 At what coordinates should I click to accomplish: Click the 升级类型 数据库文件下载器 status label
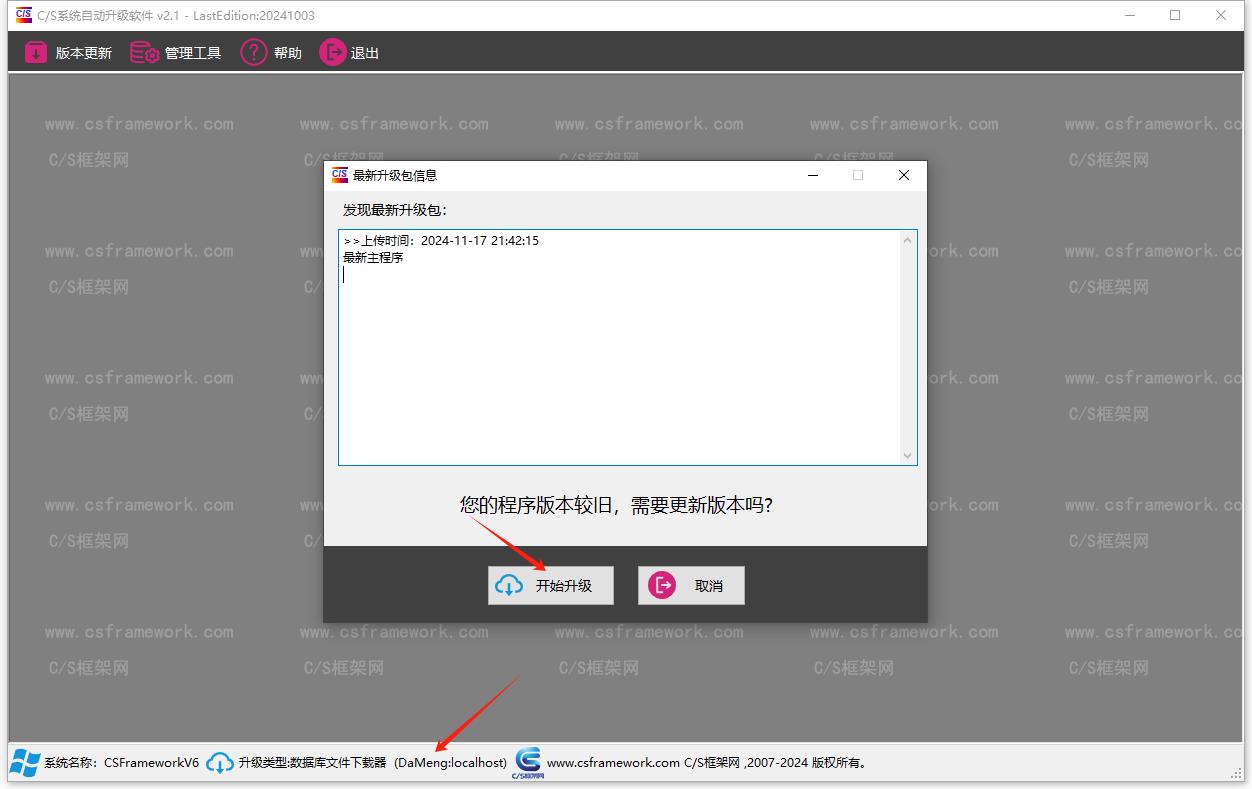(312, 763)
